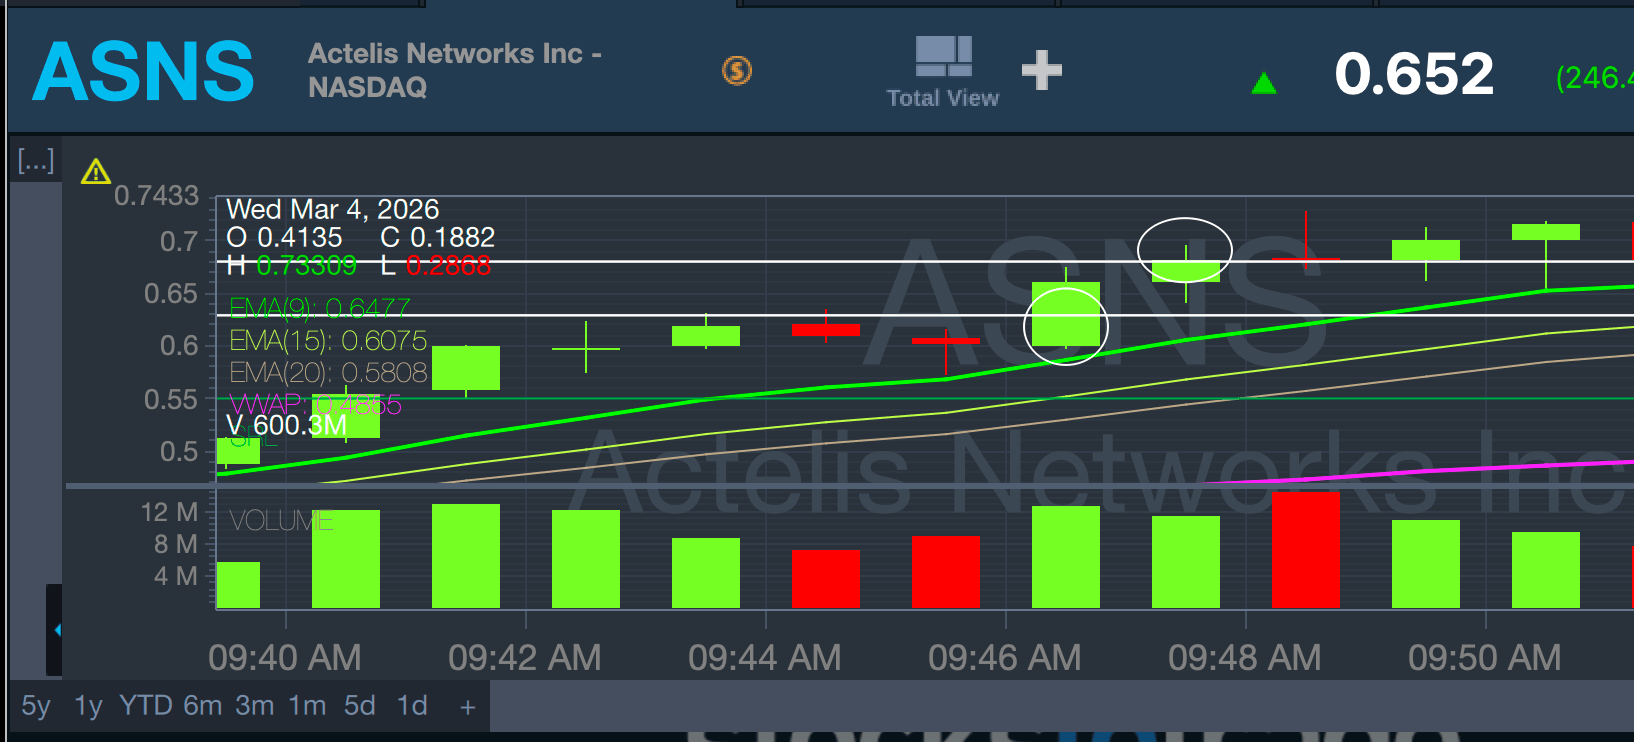Click the 09:42 AM time axis label
The image size is (1634, 742).
click(x=525, y=658)
